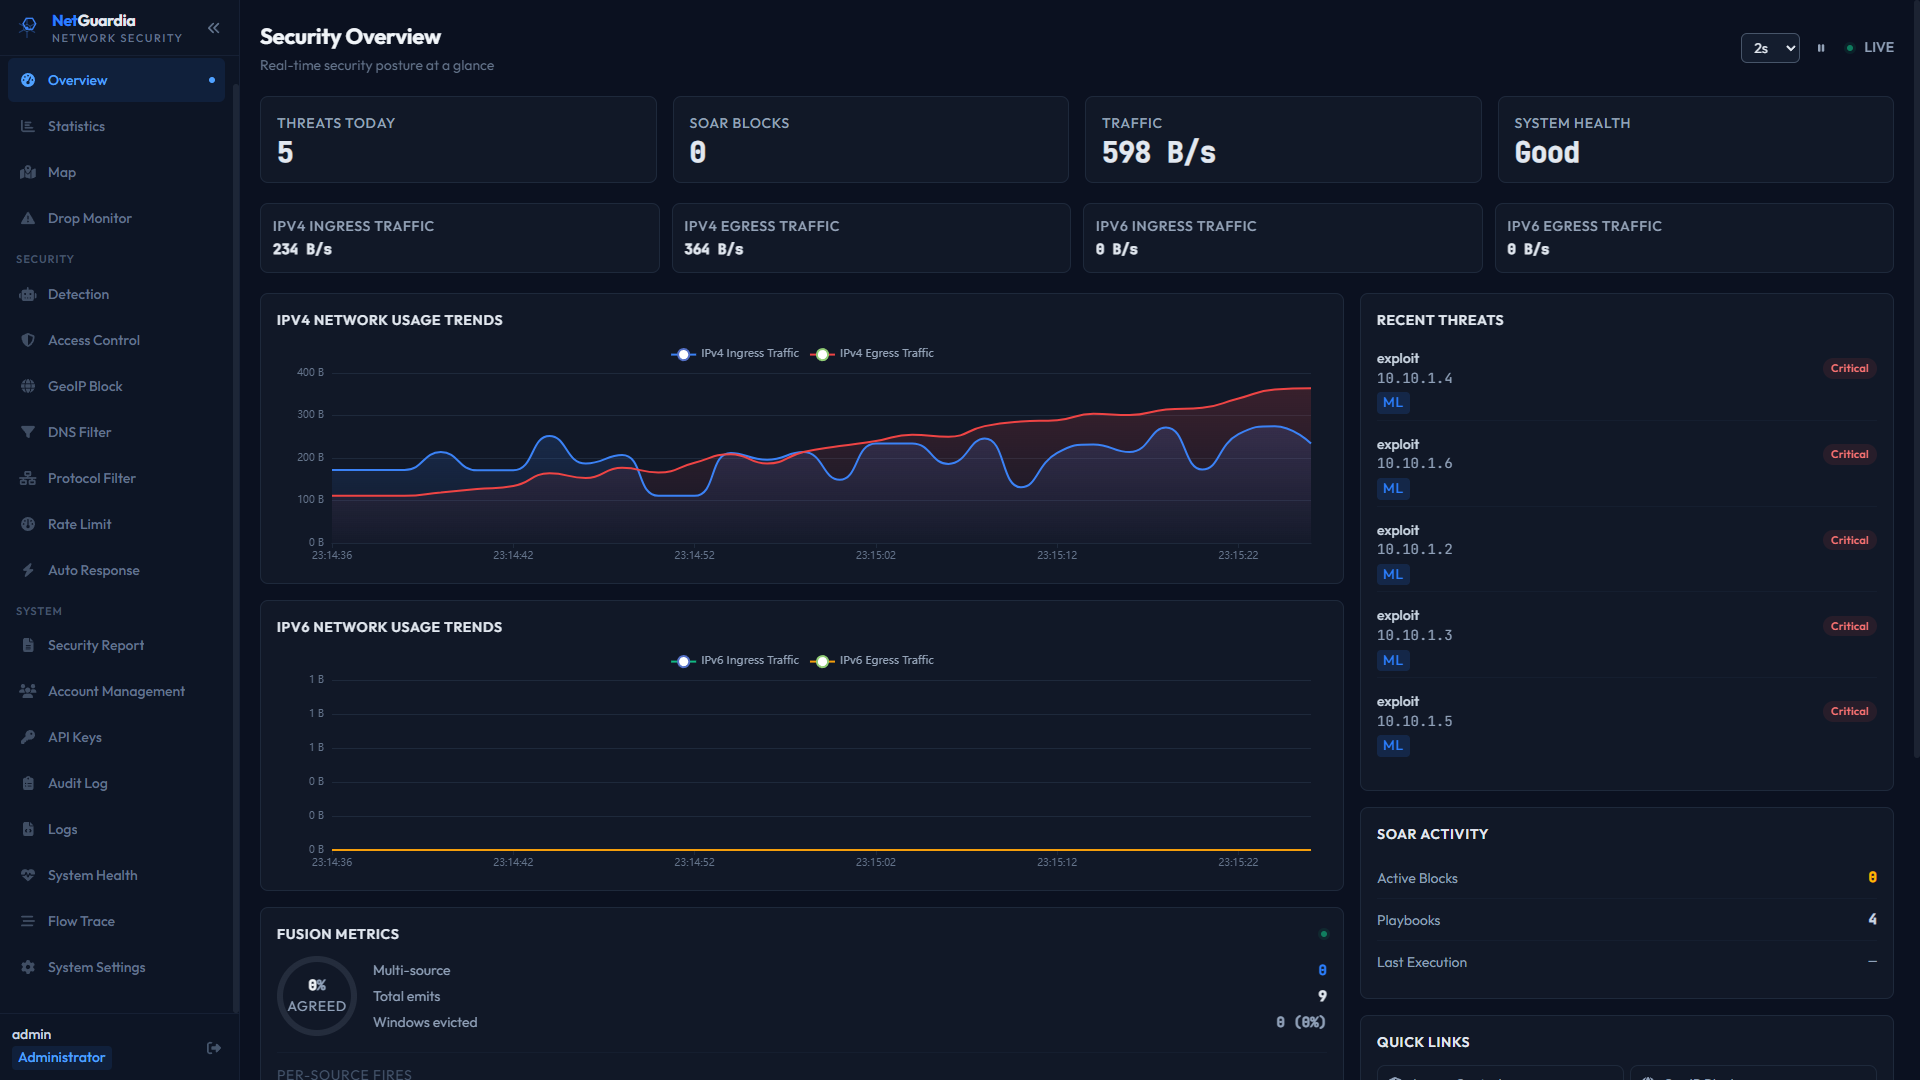Click the Playbooks row in SOAR Activity
This screenshot has width=1920, height=1080.
[x=1626, y=920]
